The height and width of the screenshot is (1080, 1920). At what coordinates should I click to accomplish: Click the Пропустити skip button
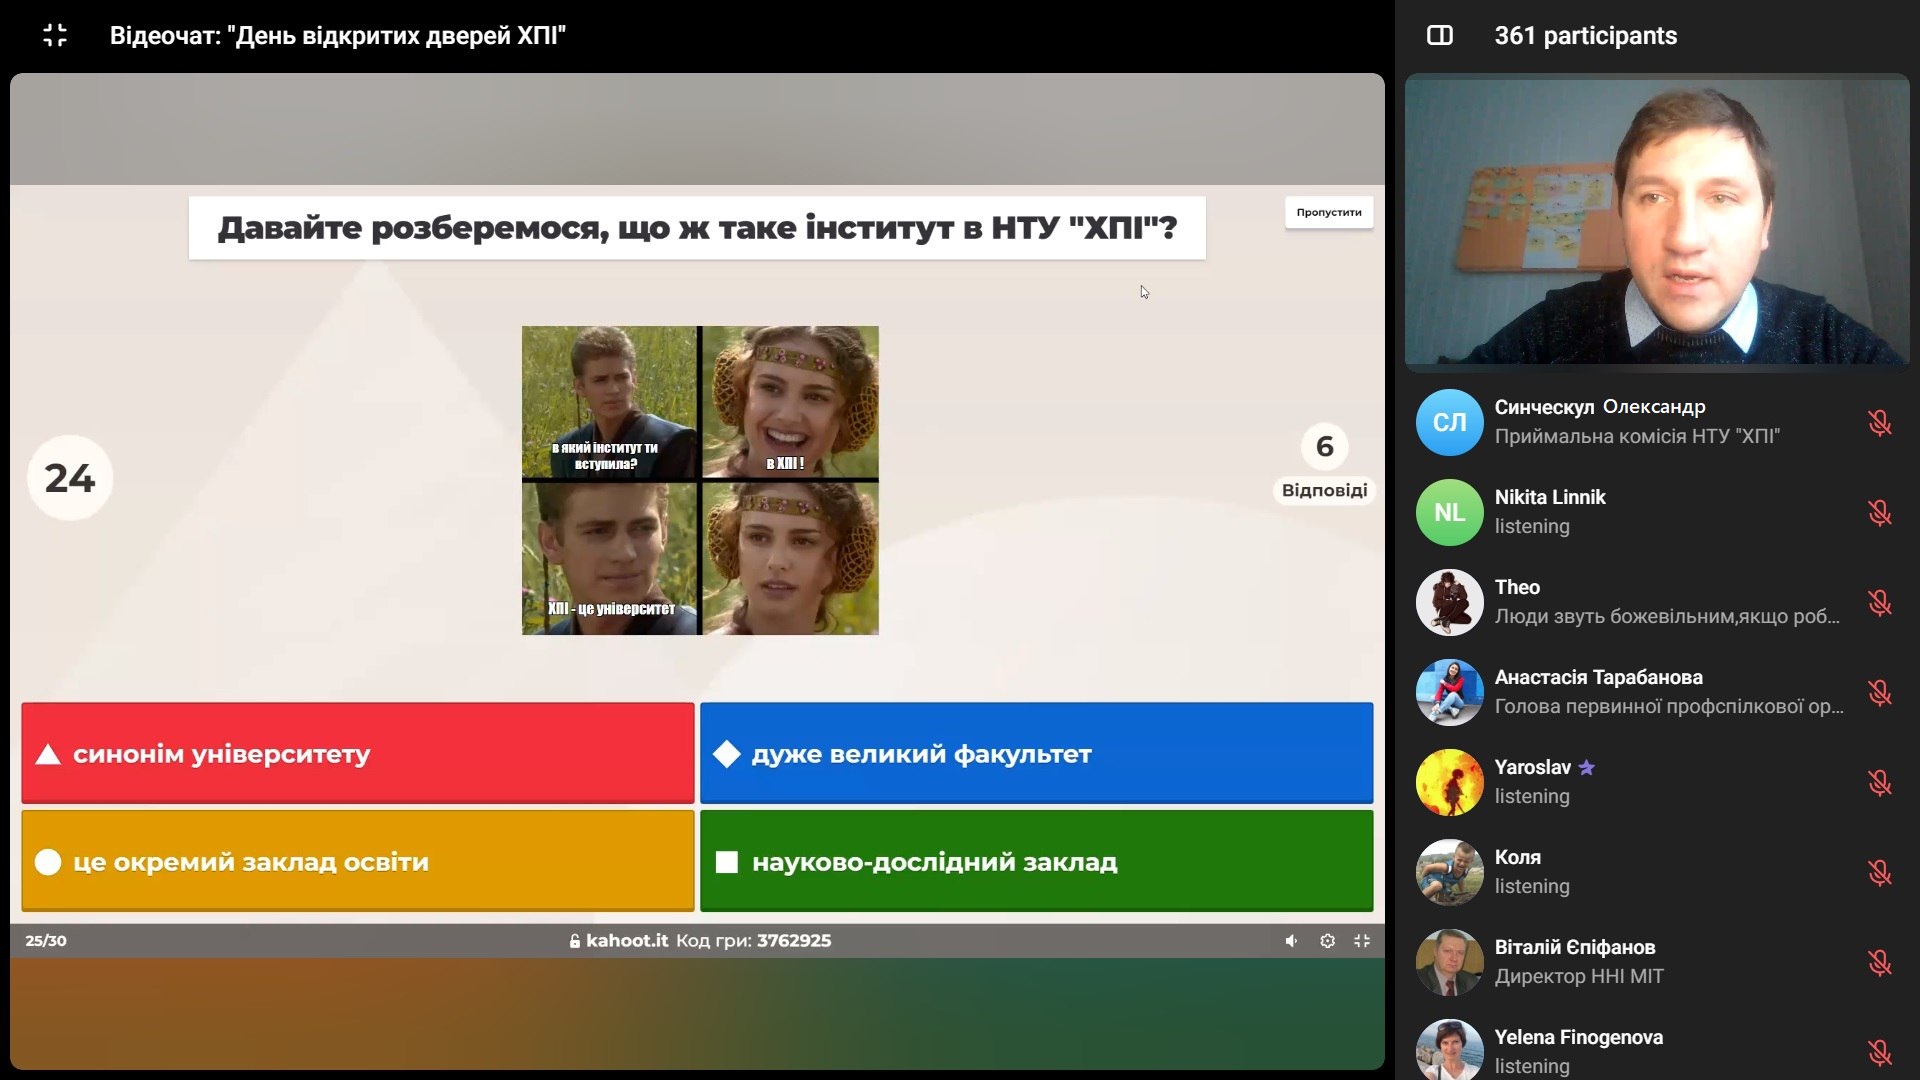pos(1328,212)
